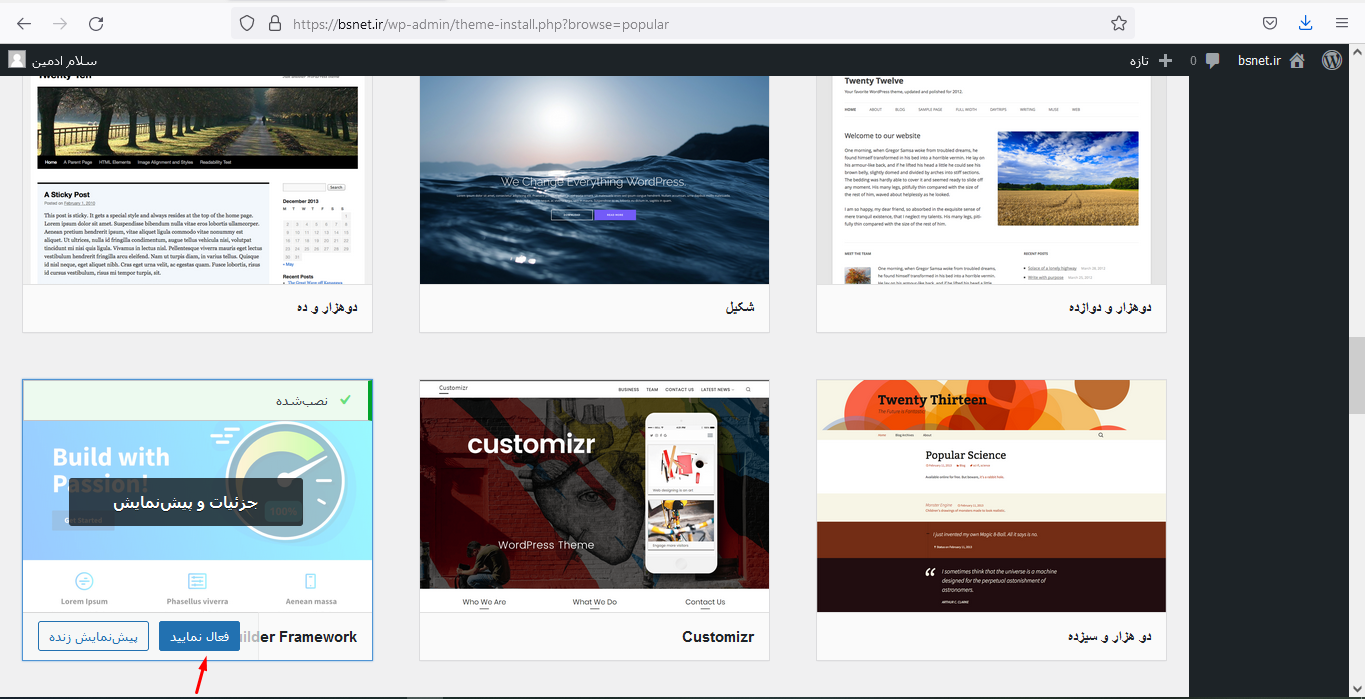Click the browser forward arrow
The image size is (1365, 699).
[60, 23]
